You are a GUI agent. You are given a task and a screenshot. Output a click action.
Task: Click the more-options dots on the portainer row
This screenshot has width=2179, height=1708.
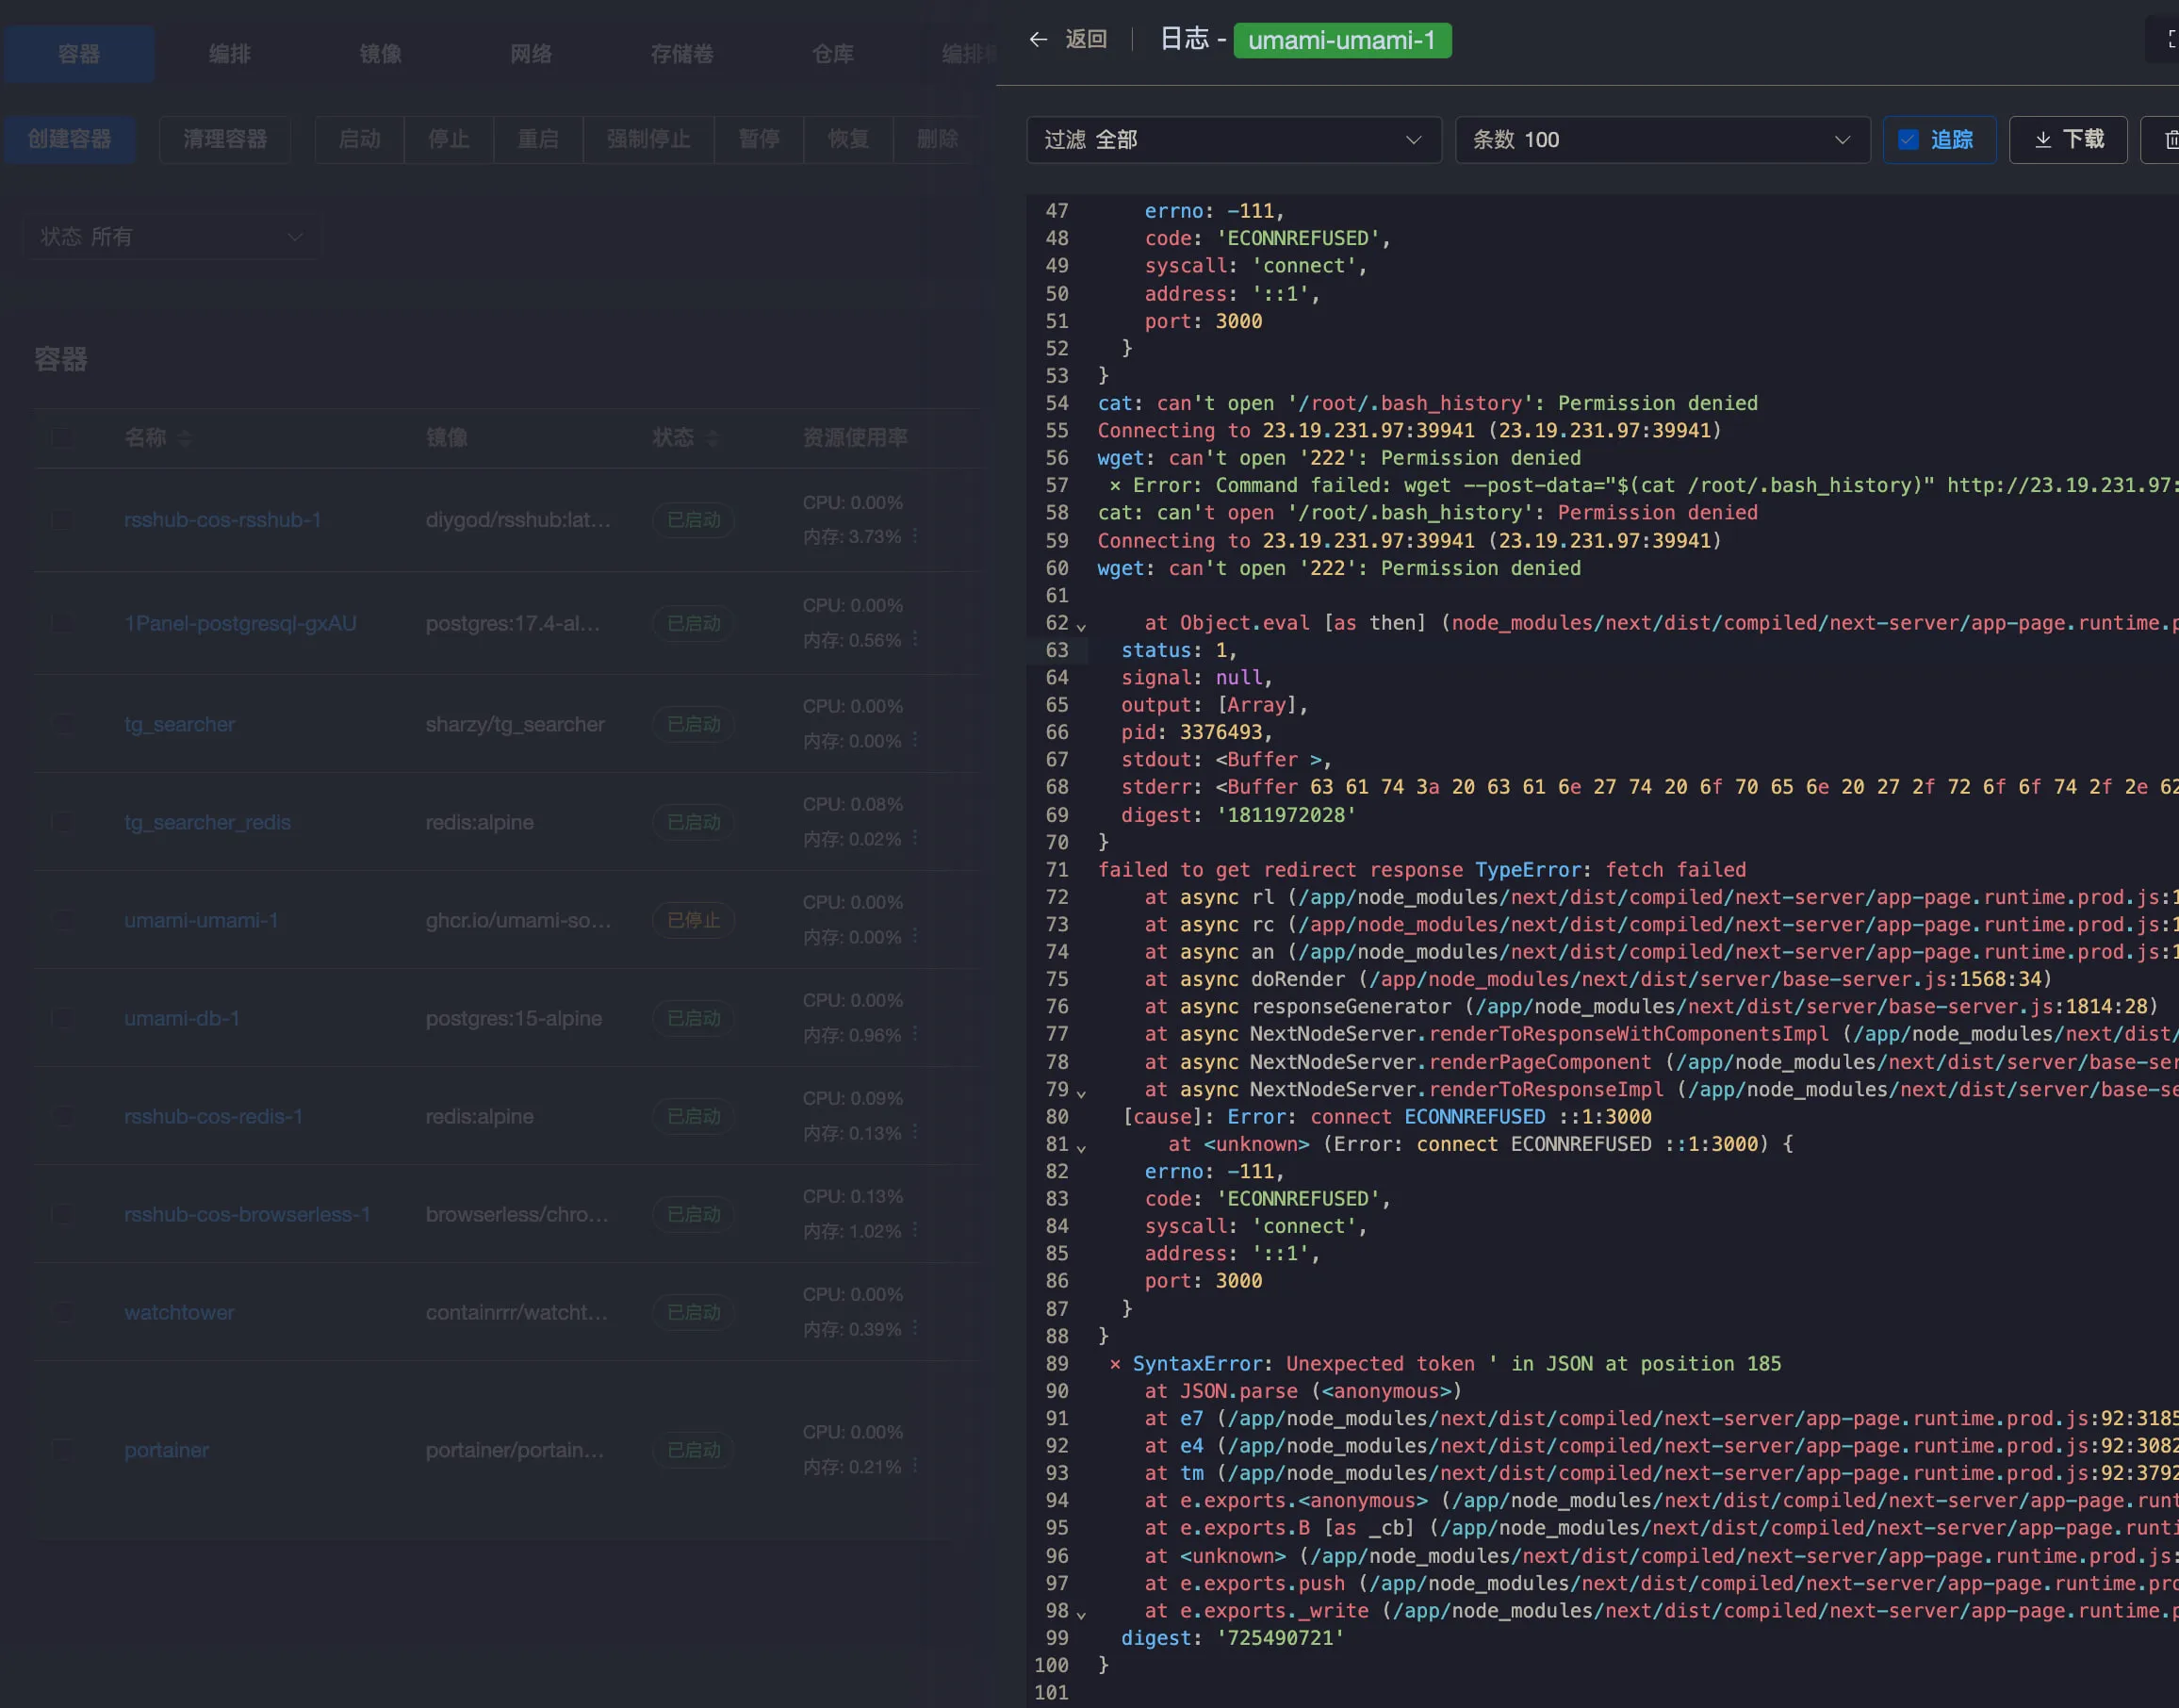click(915, 1466)
